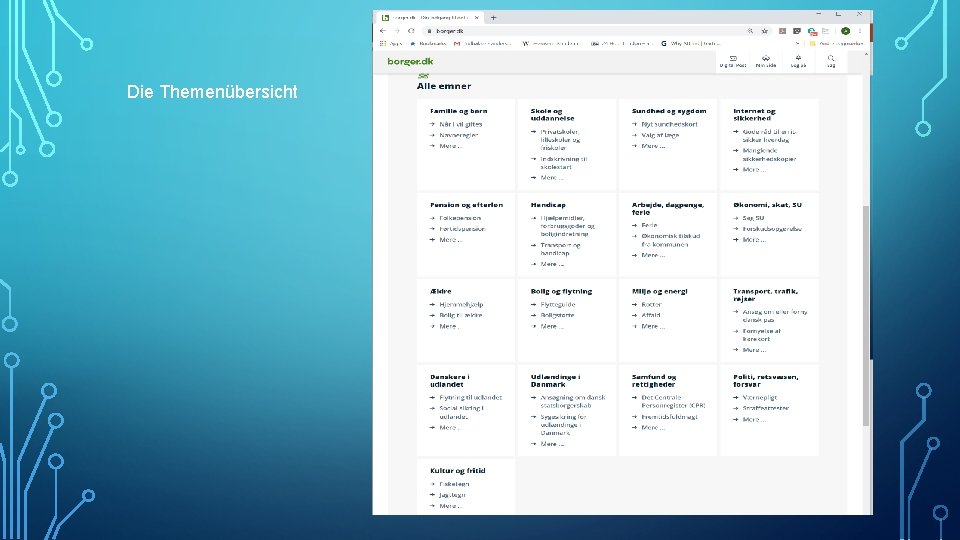Open the Bookmarks item in the bookmarks bar
960x540 pixels.
pyautogui.click(x=428, y=43)
